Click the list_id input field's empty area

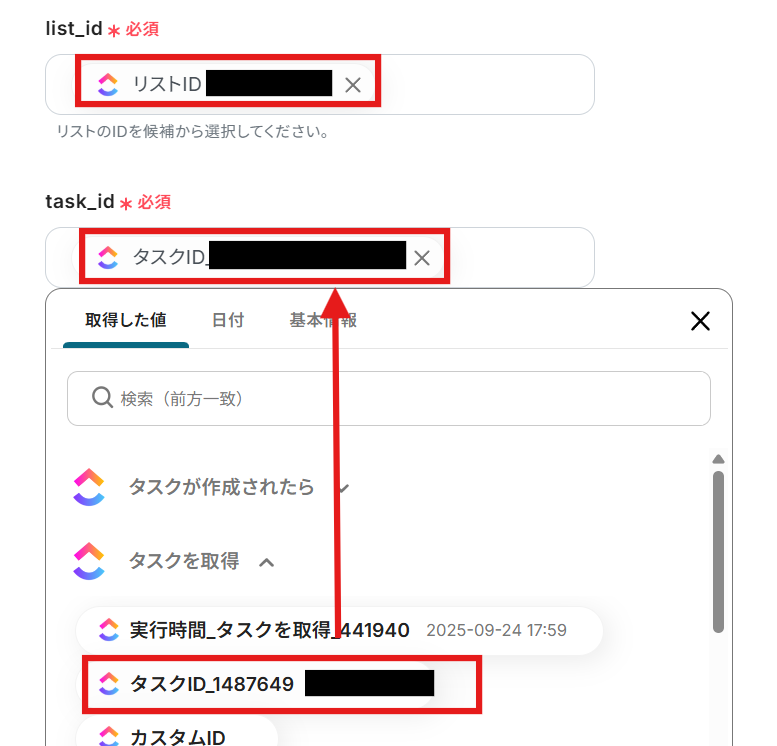click(486, 85)
